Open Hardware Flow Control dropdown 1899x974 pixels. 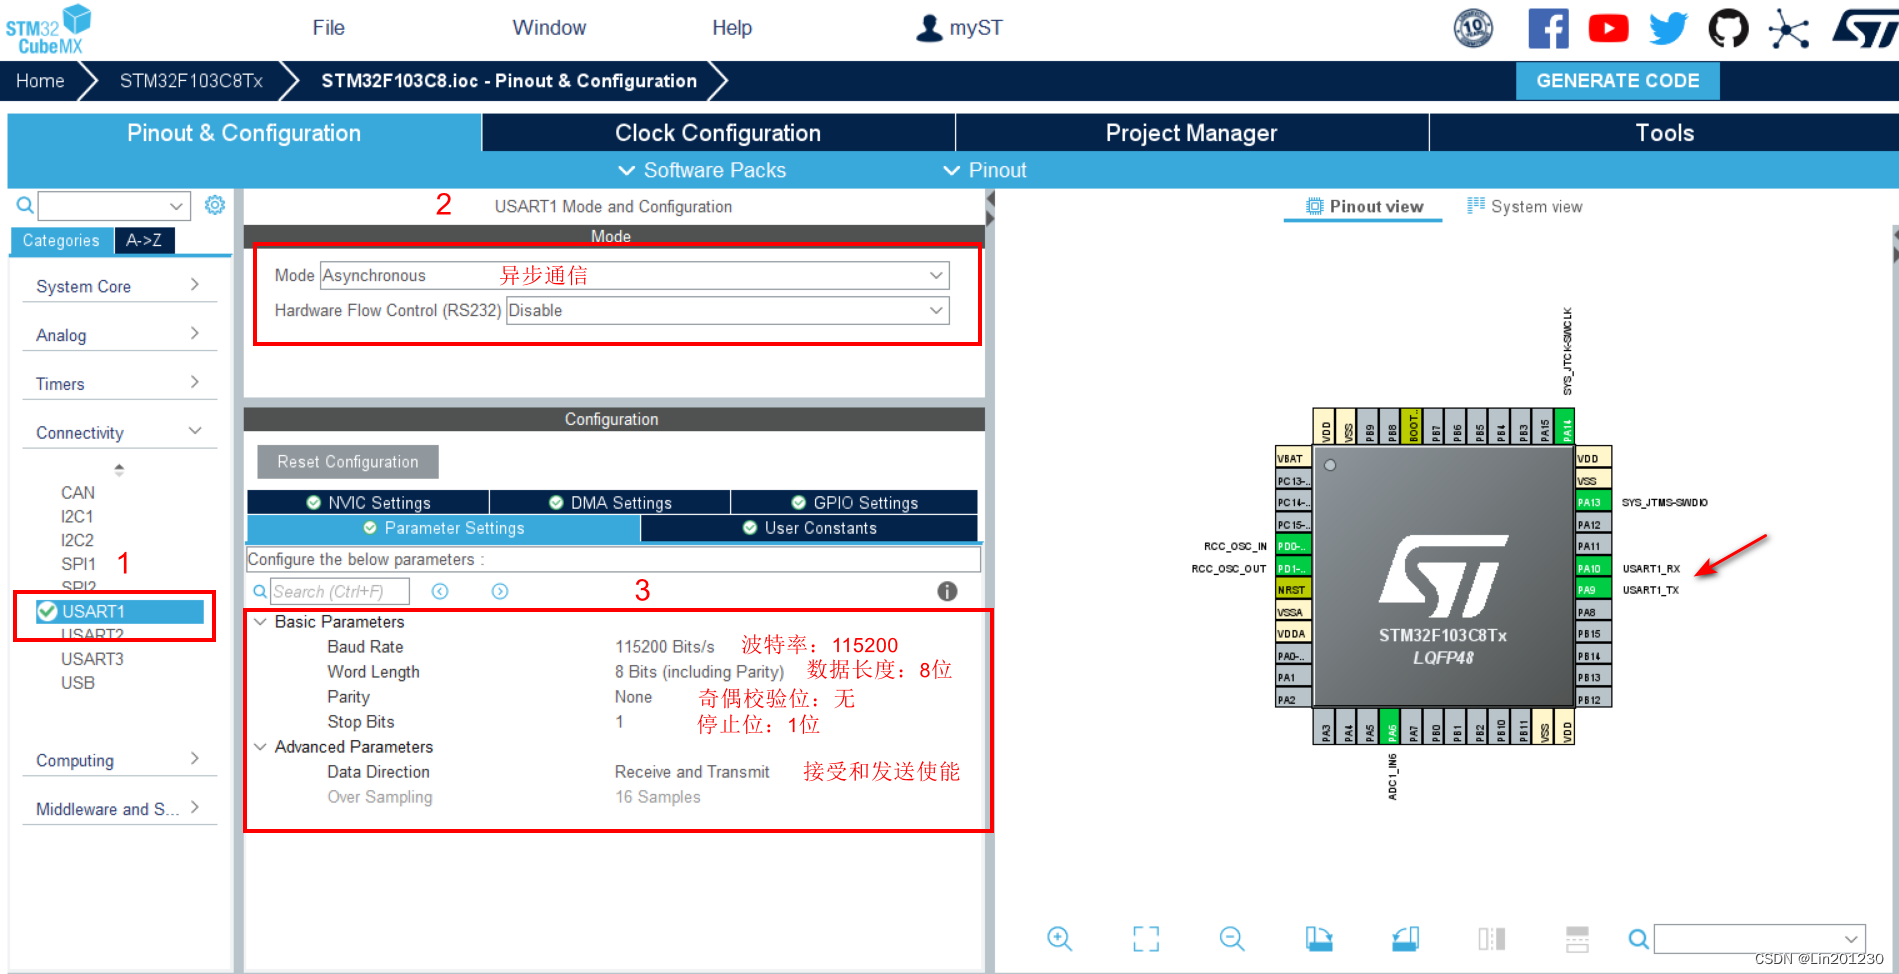728,310
